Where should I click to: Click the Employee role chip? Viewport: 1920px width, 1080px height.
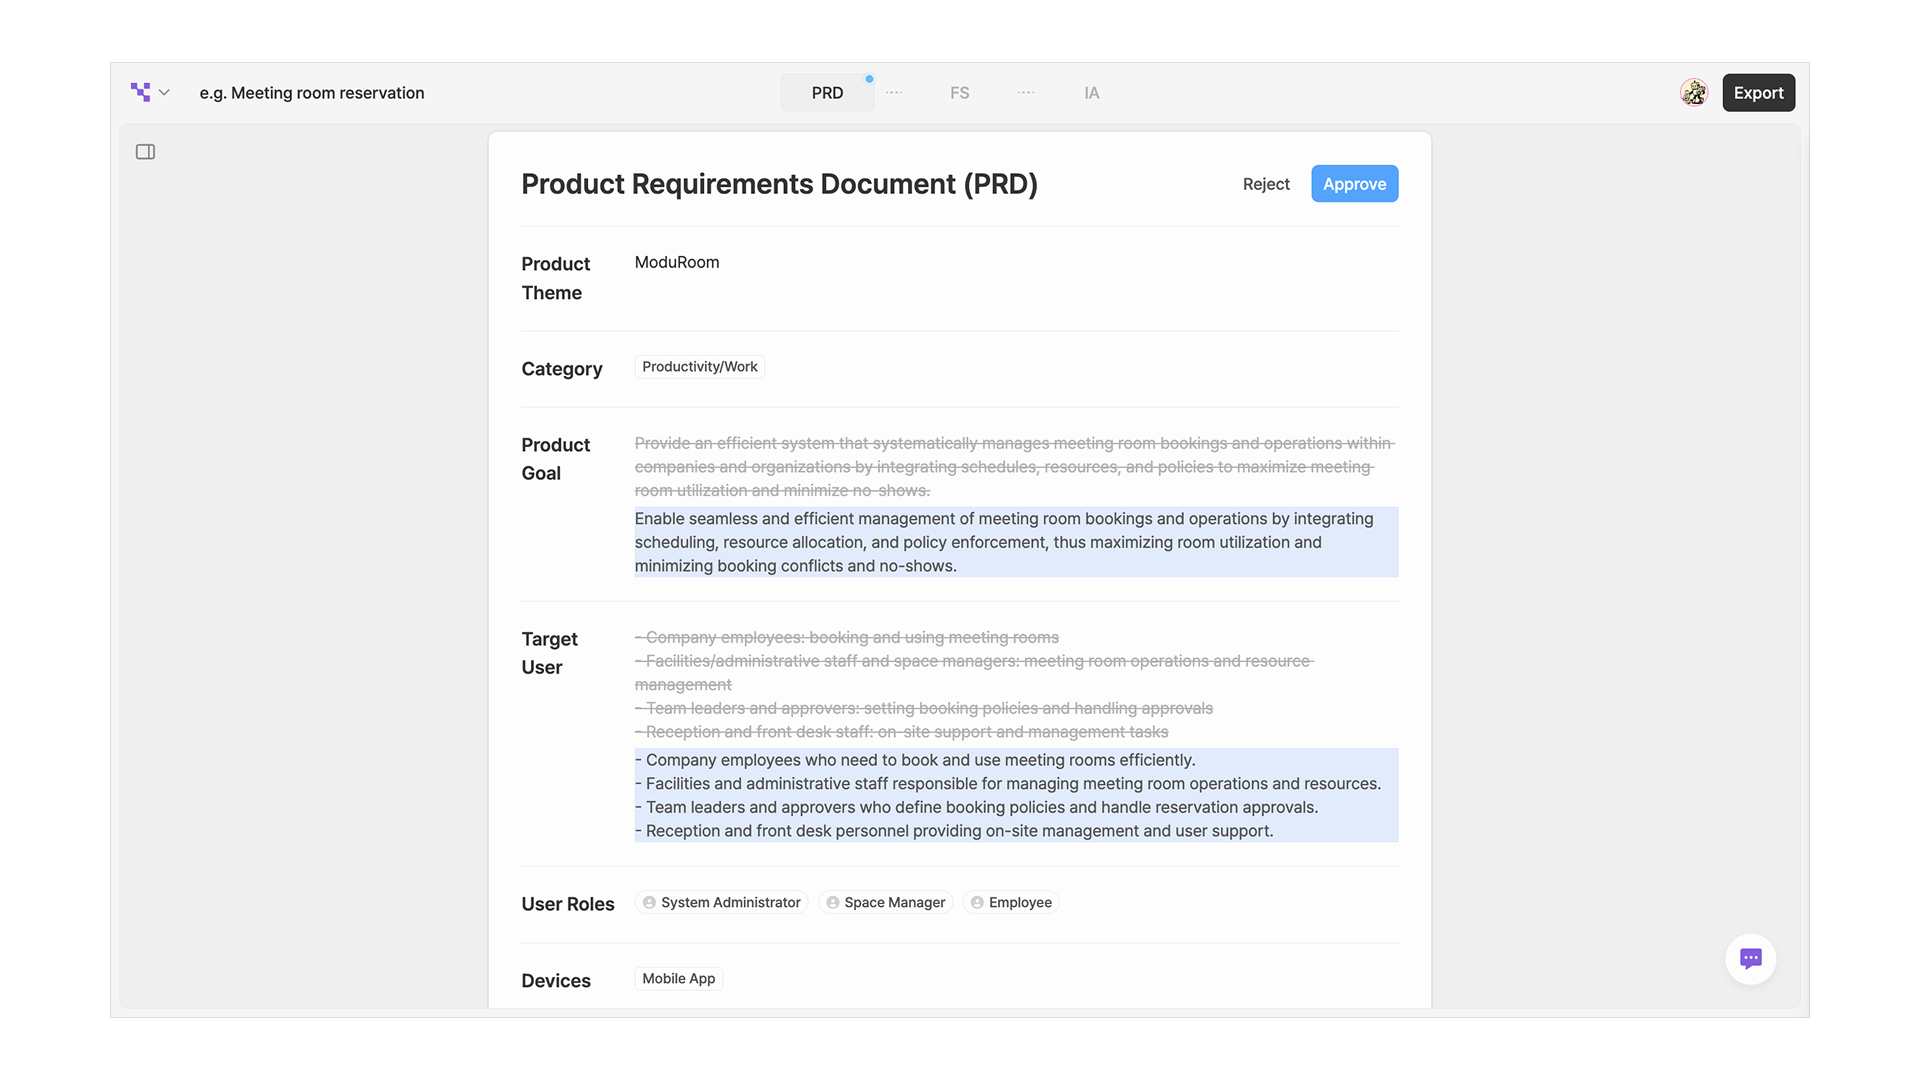(1011, 902)
